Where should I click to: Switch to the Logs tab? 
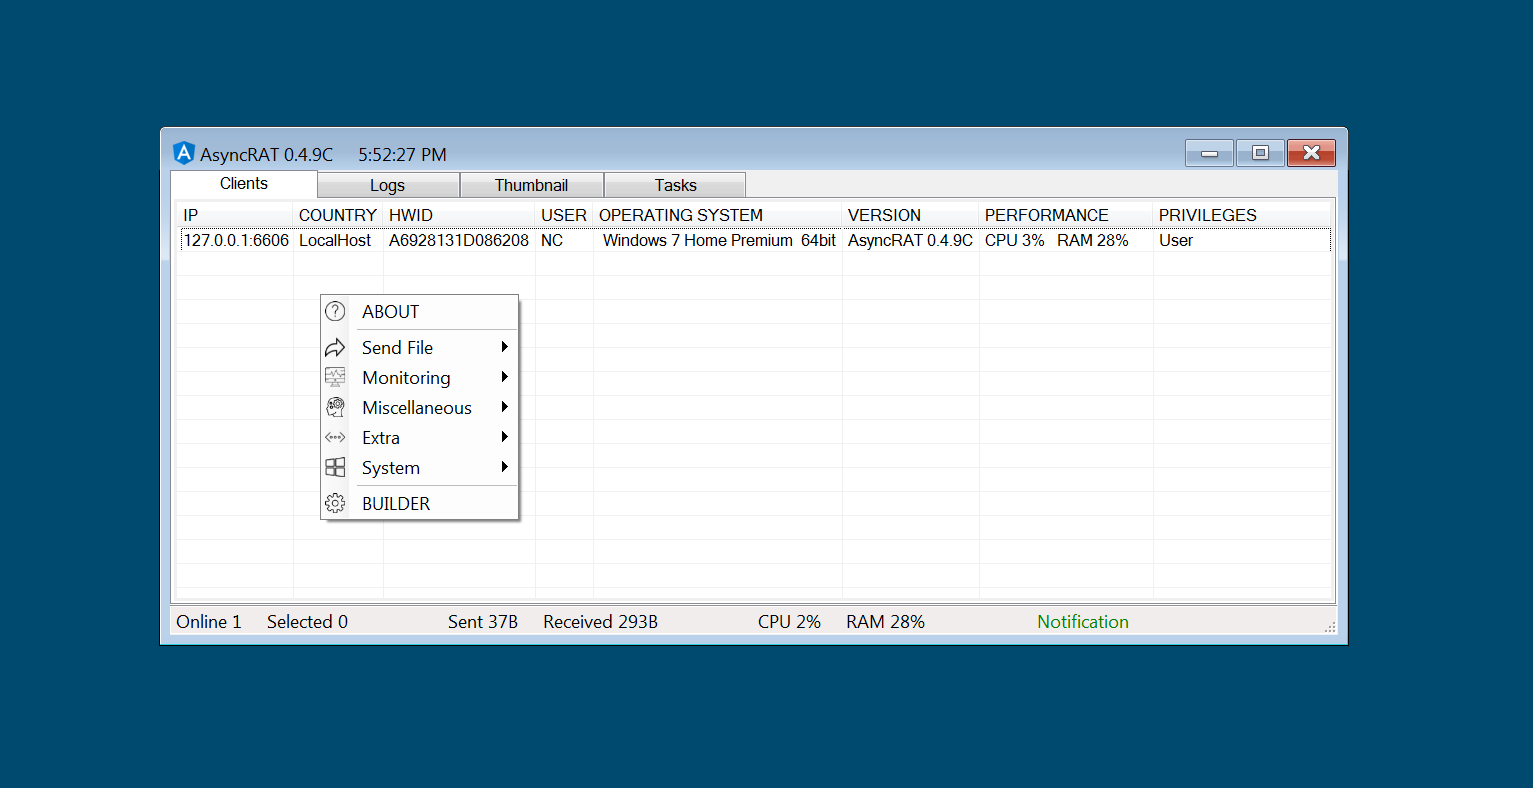[x=388, y=184]
